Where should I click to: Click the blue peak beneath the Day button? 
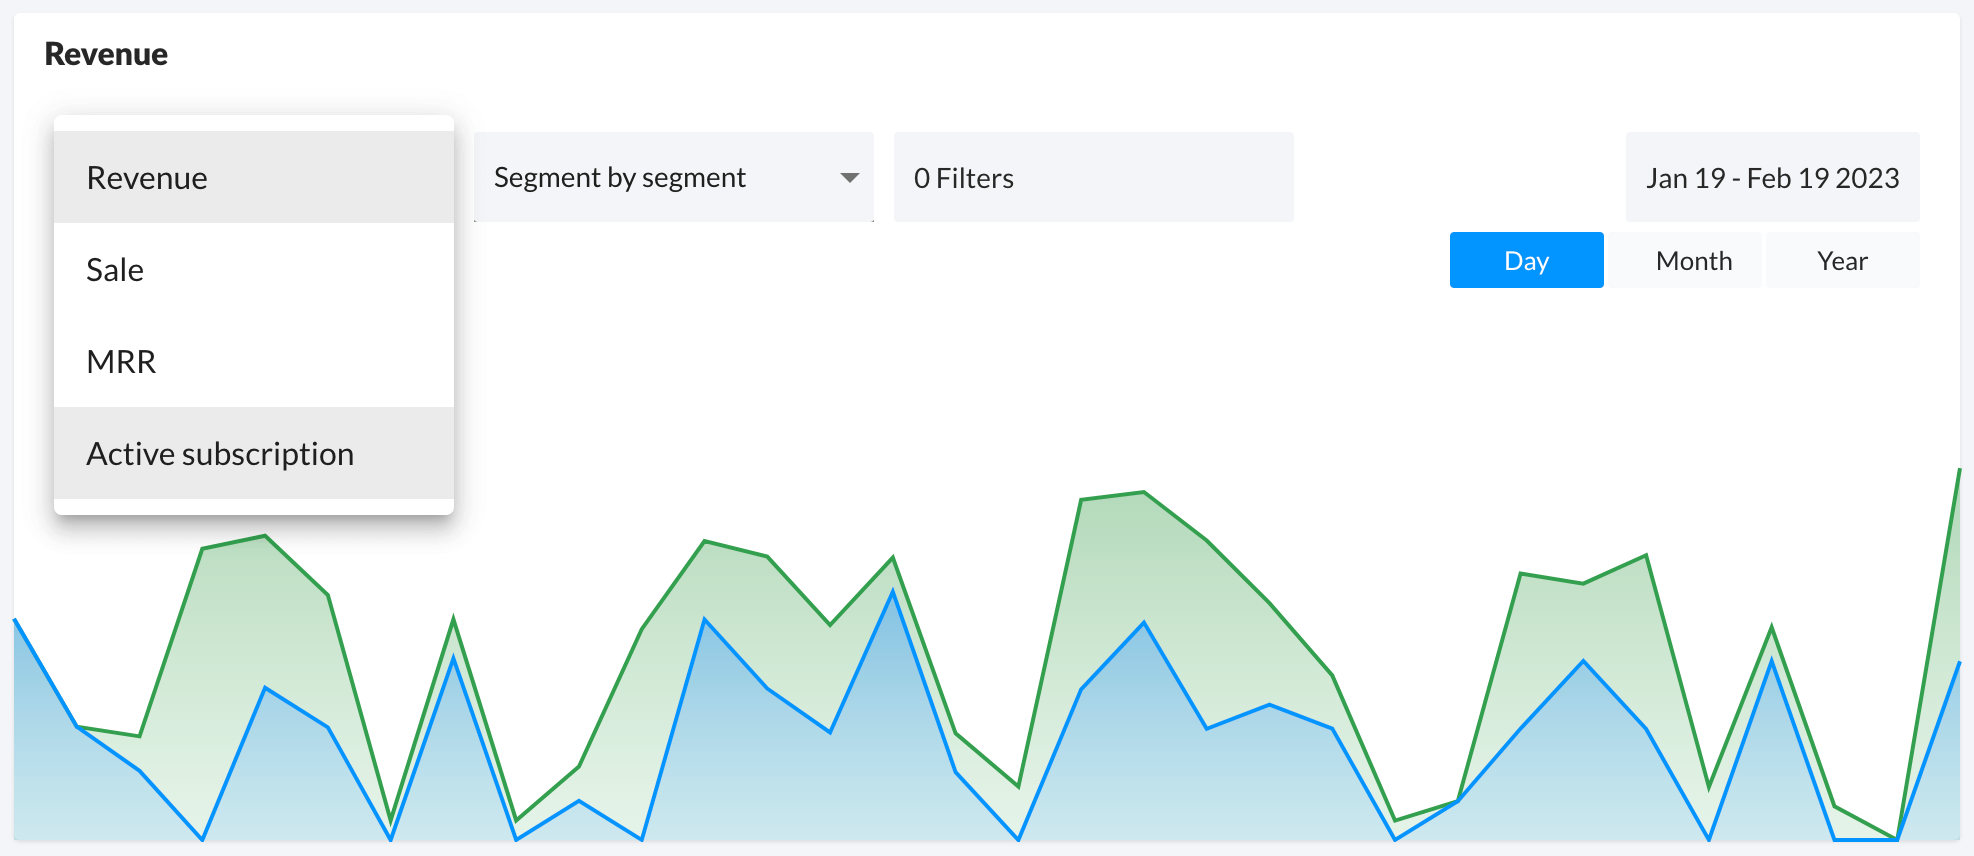point(1583,660)
